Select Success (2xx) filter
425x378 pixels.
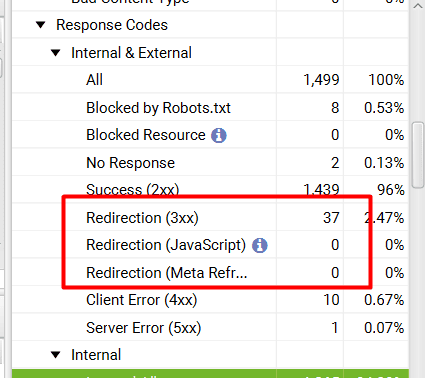tap(210, 190)
